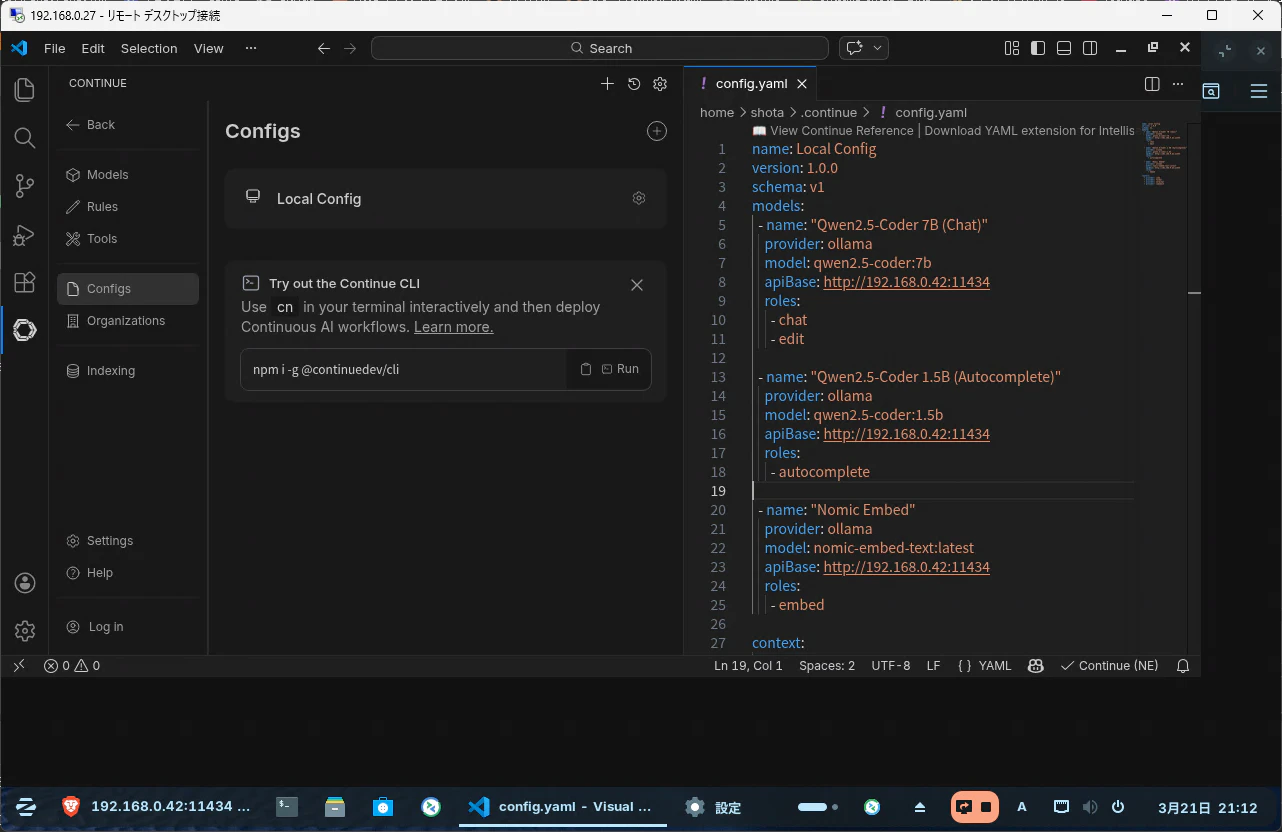The width and height of the screenshot is (1282, 832).
Task: Add a new config with circled plus
Action: click(657, 131)
